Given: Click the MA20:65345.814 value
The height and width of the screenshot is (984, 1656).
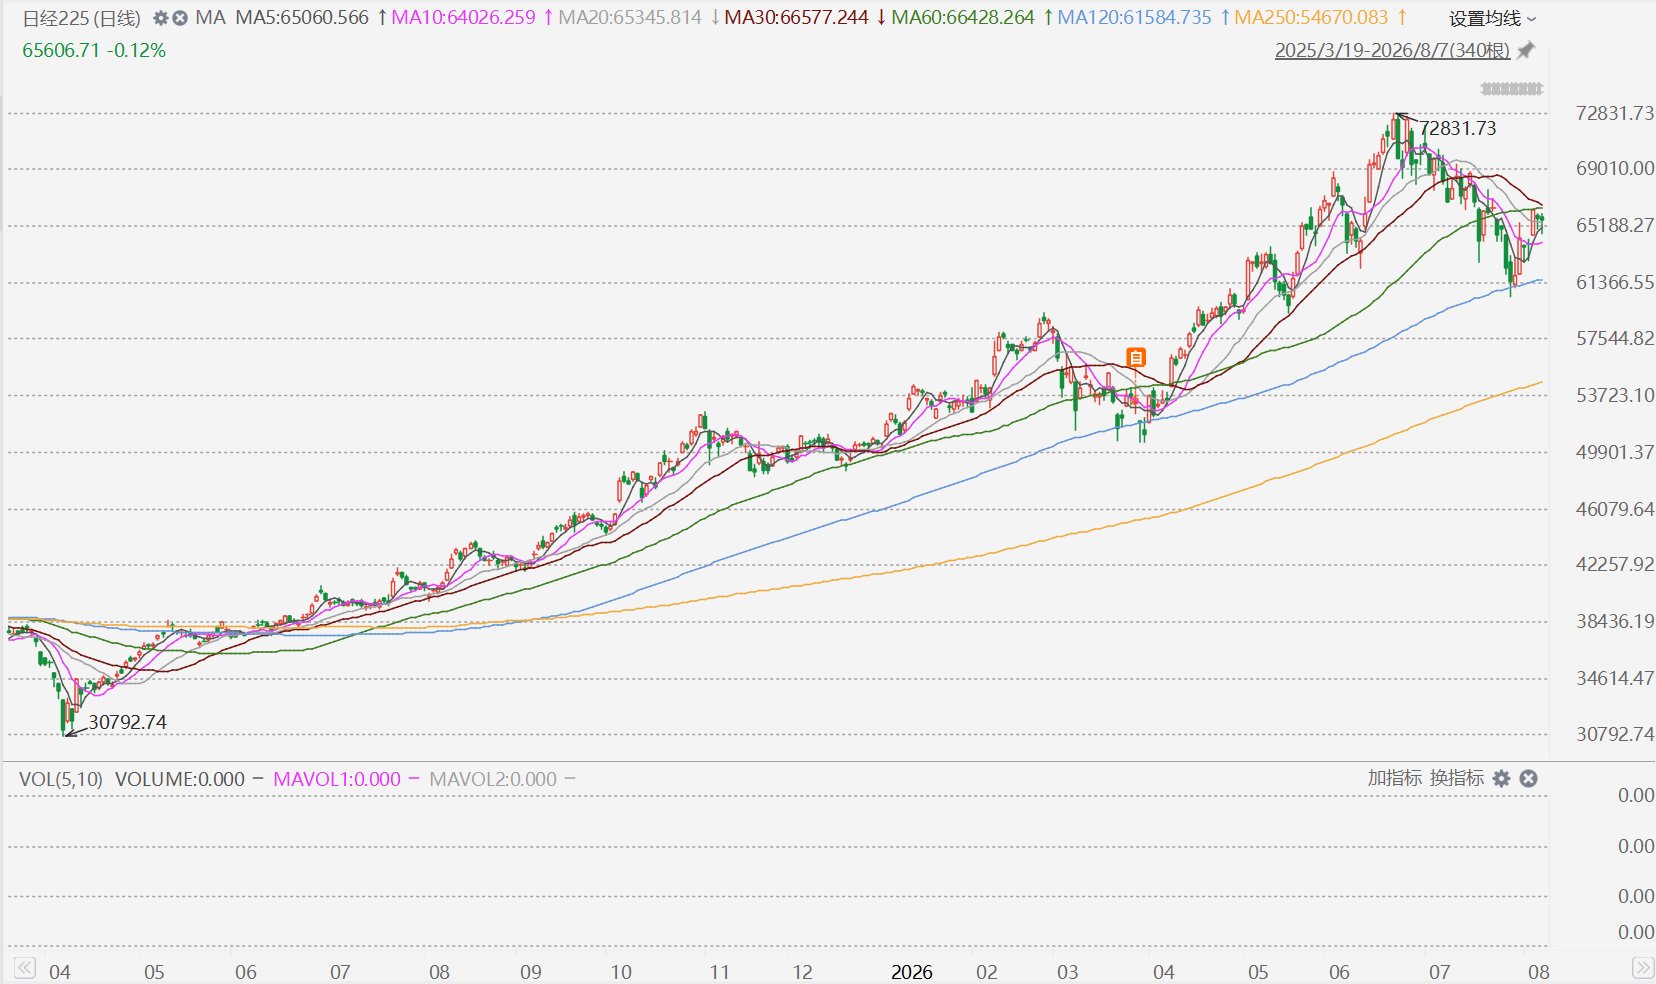Looking at the screenshot, I should pyautogui.click(x=630, y=18).
